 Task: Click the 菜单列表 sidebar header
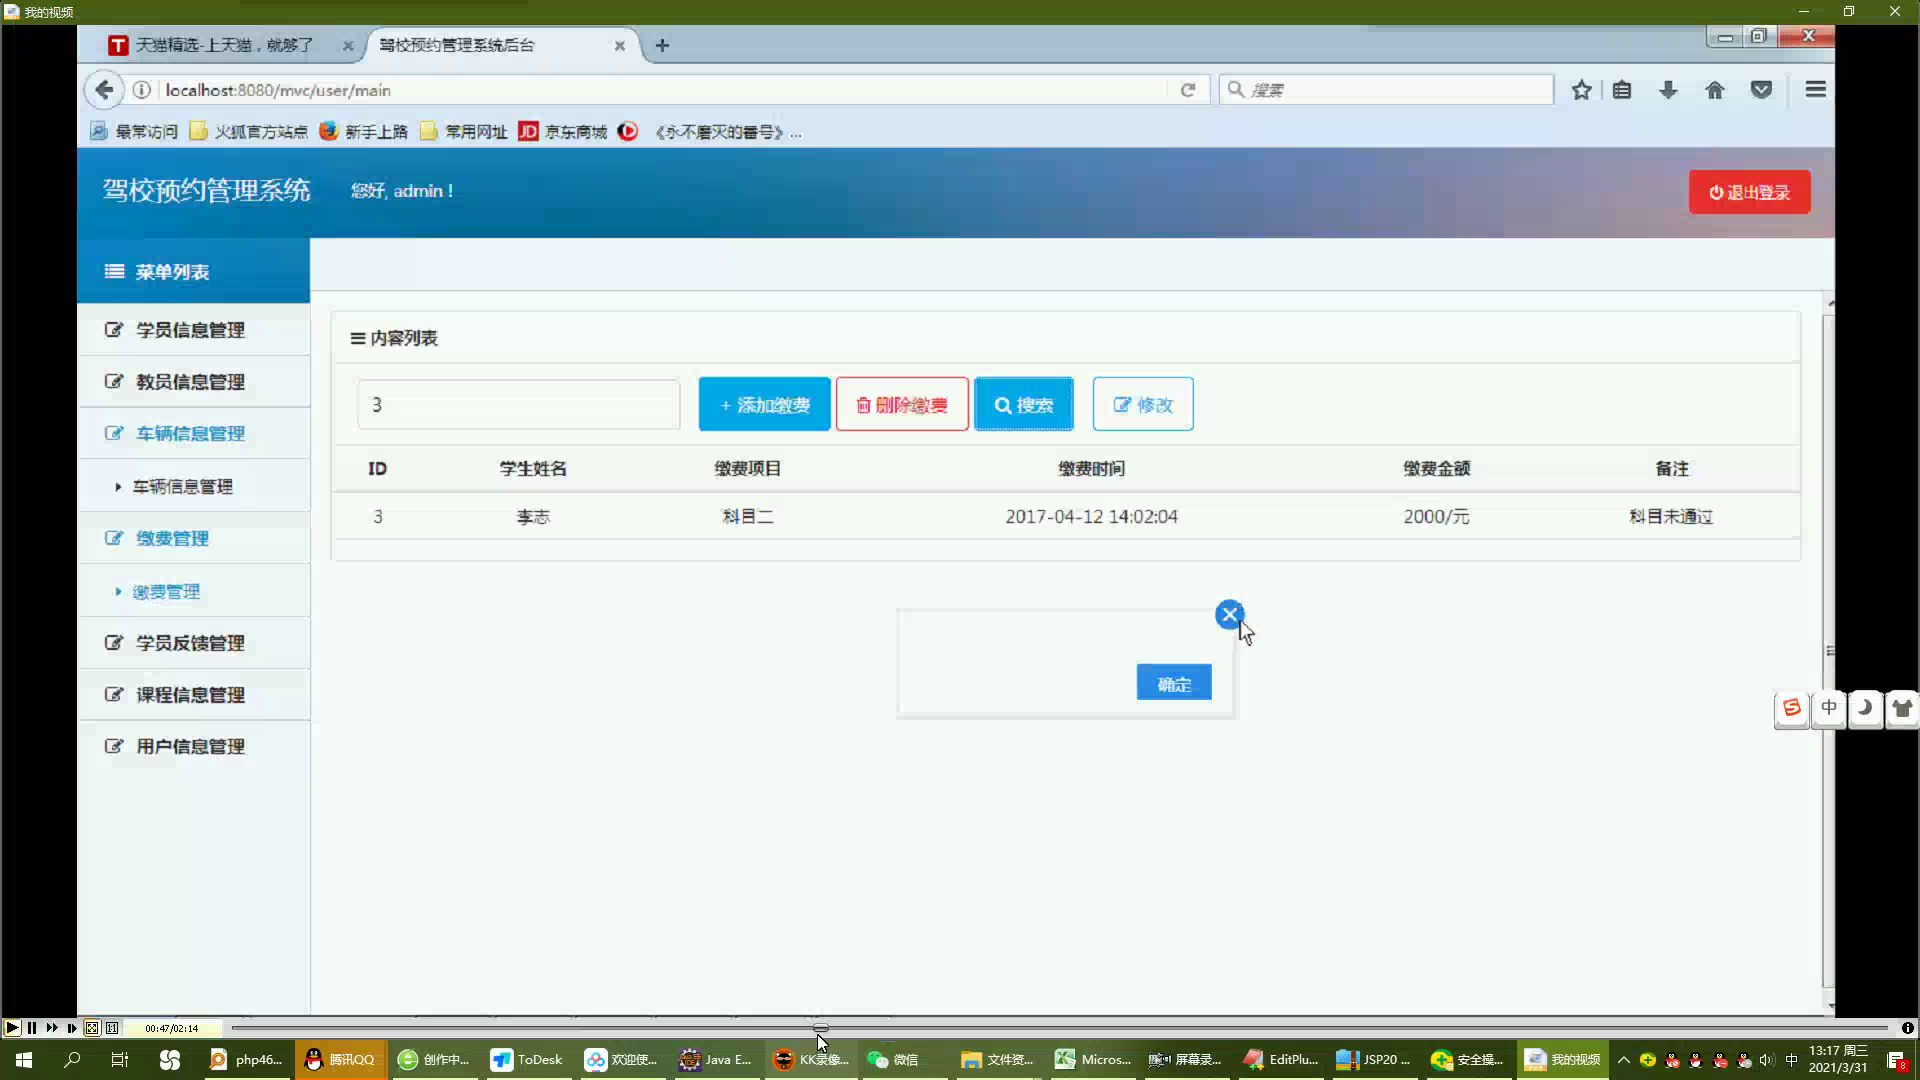[193, 271]
